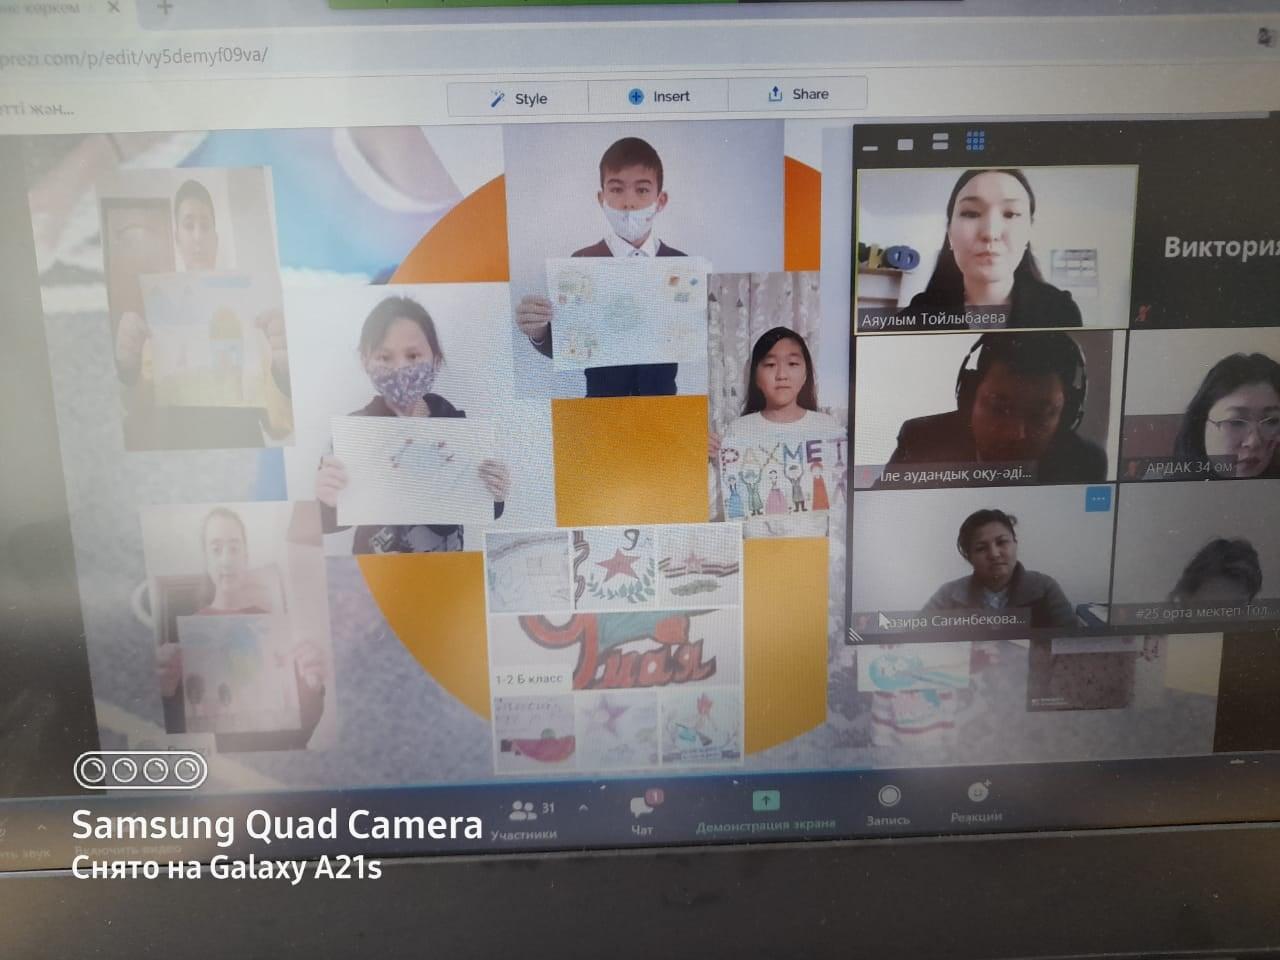Viewport: 1280px width, 960px height.
Task: Expand the arrow next to Participants
Action: (583, 808)
